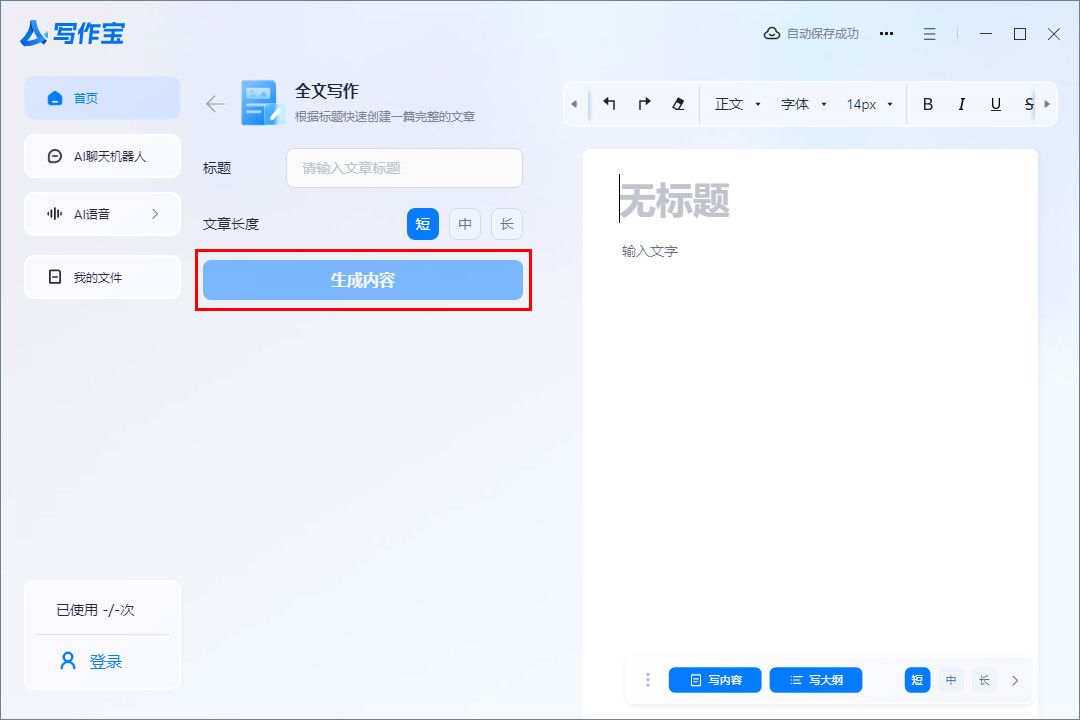Toggle strikethrough formatting
The width and height of the screenshot is (1080, 720).
click(x=1028, y=104)
